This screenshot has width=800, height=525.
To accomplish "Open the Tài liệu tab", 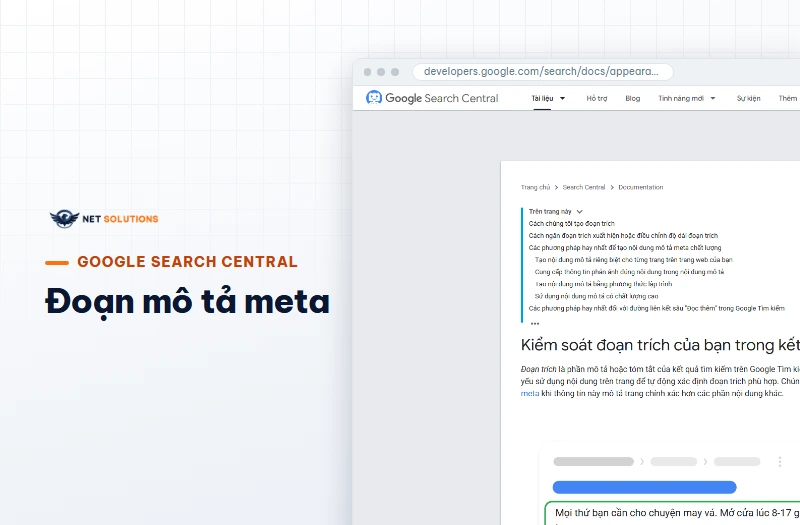I will (542, 98).
